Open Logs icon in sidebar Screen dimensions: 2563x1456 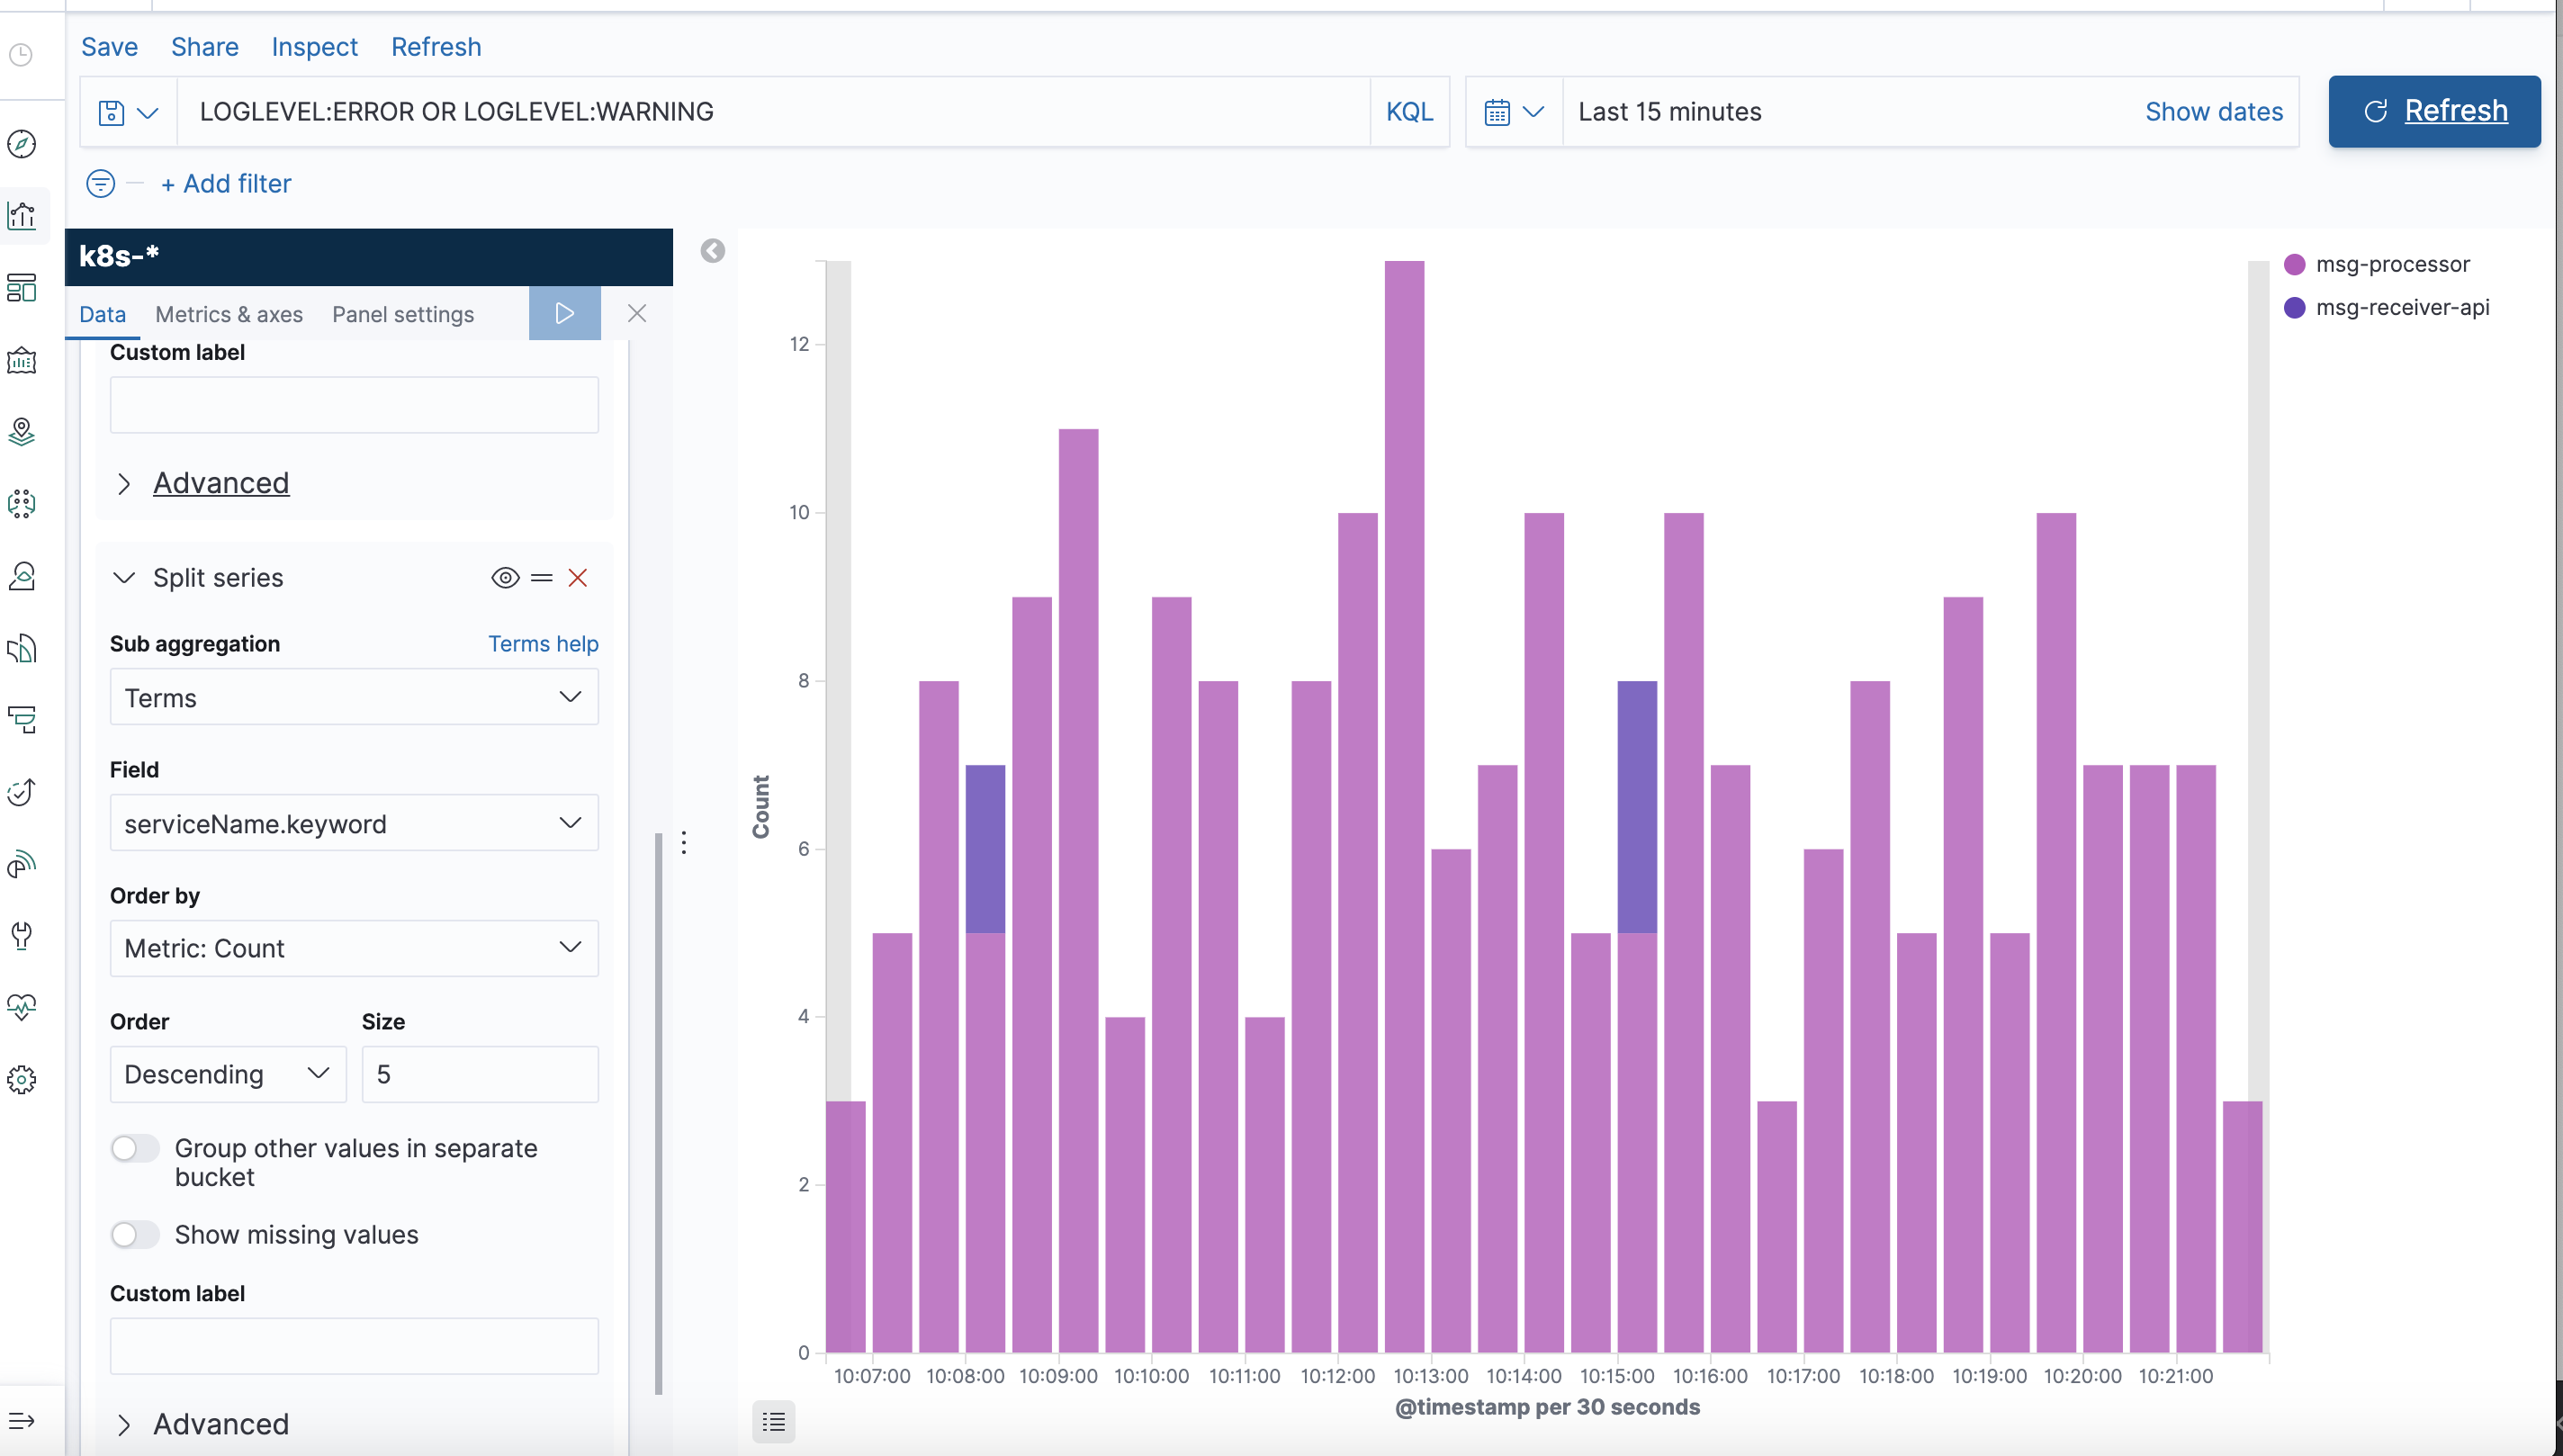point(21,648)
